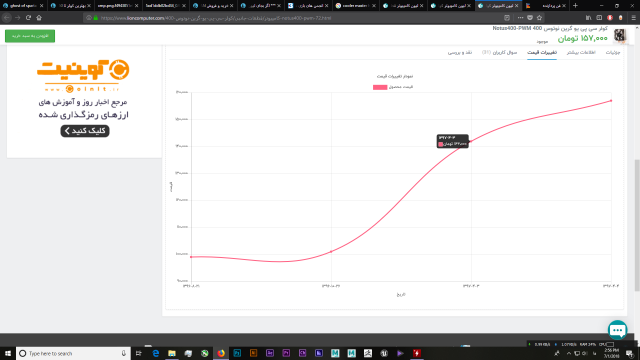Open the Windows Start menu

(x=8, y=353)
